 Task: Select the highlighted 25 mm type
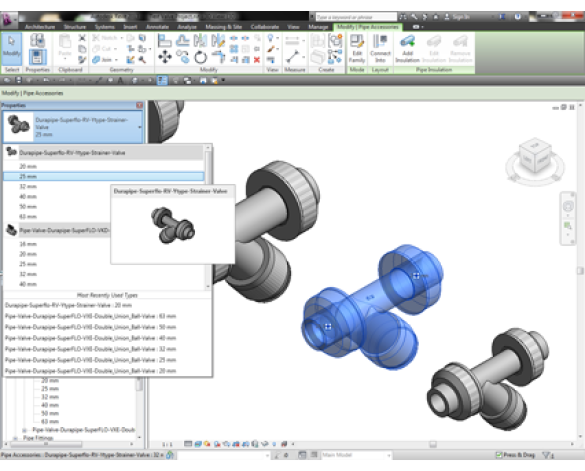point(104,176)
